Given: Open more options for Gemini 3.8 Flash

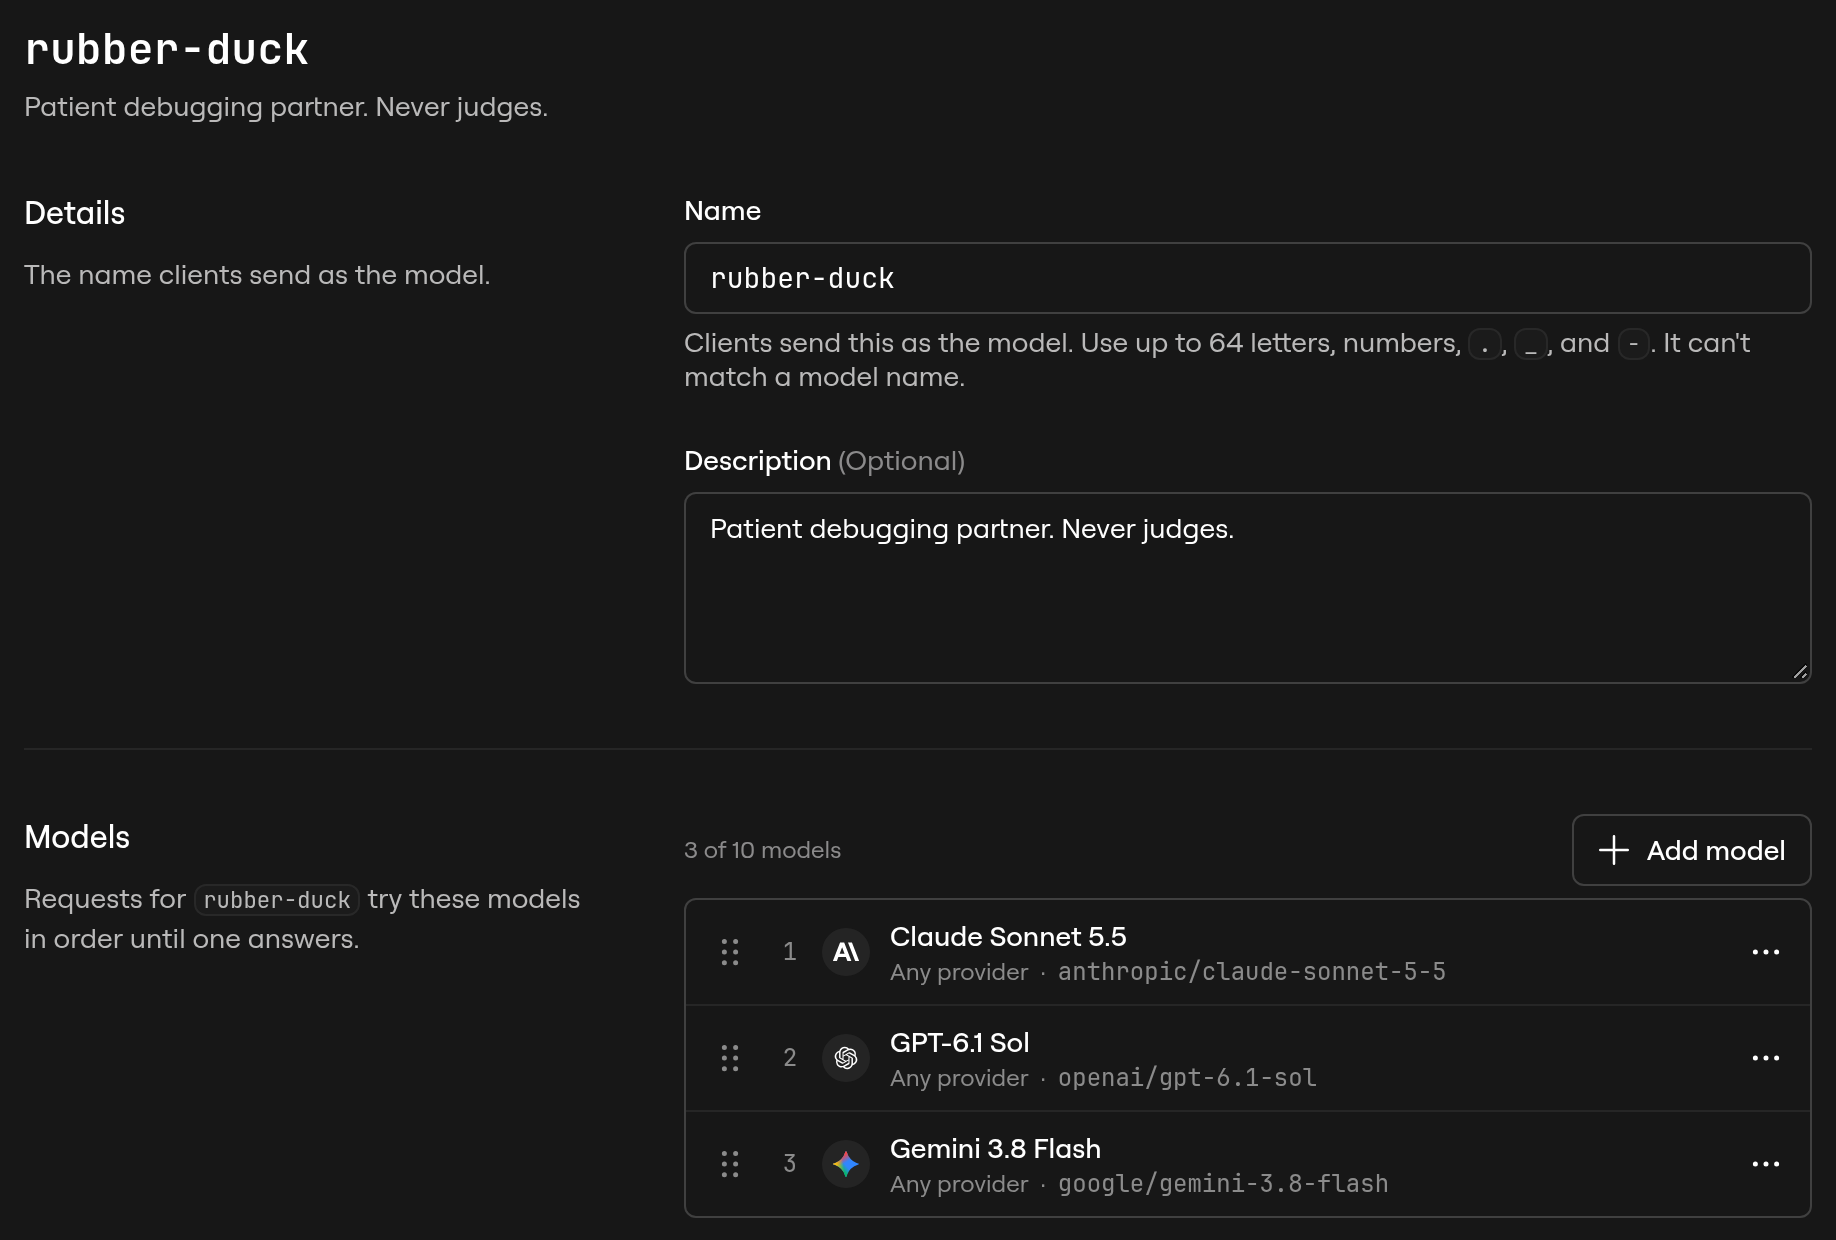Looking at the screenshot, I should tap(1766, 1164).
